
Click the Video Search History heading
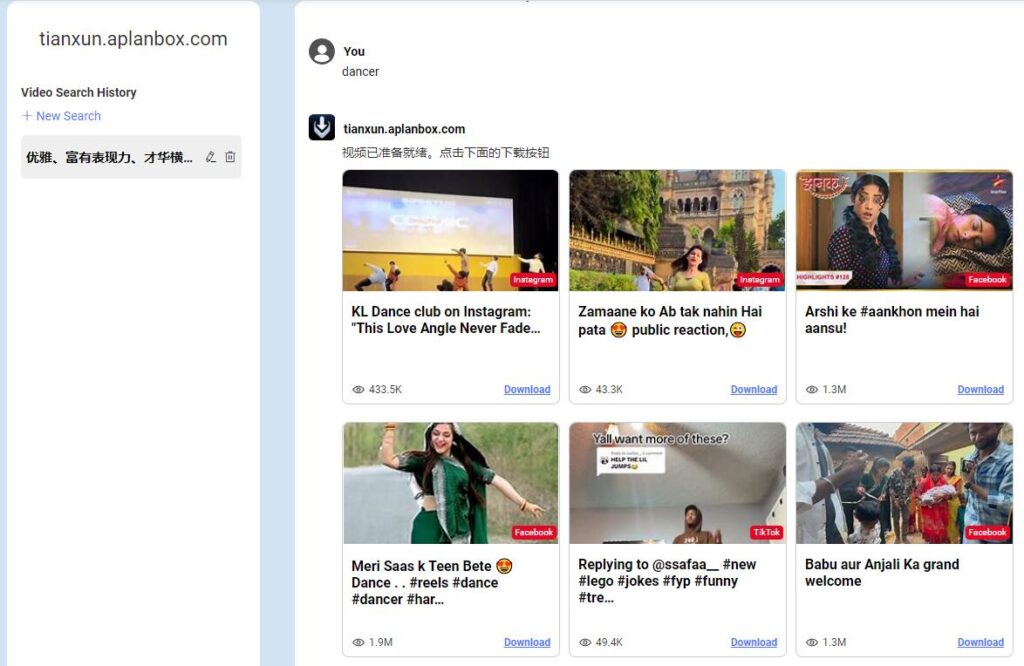point(78,92)
